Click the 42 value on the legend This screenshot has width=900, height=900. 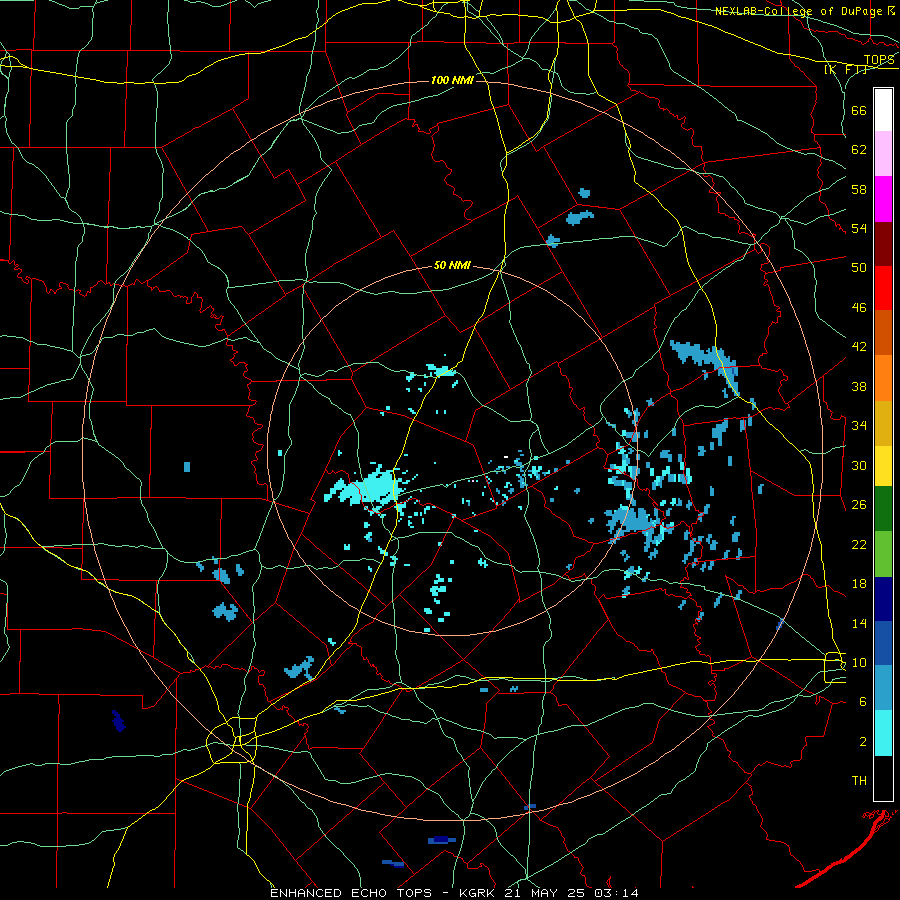tap(859, 346)
